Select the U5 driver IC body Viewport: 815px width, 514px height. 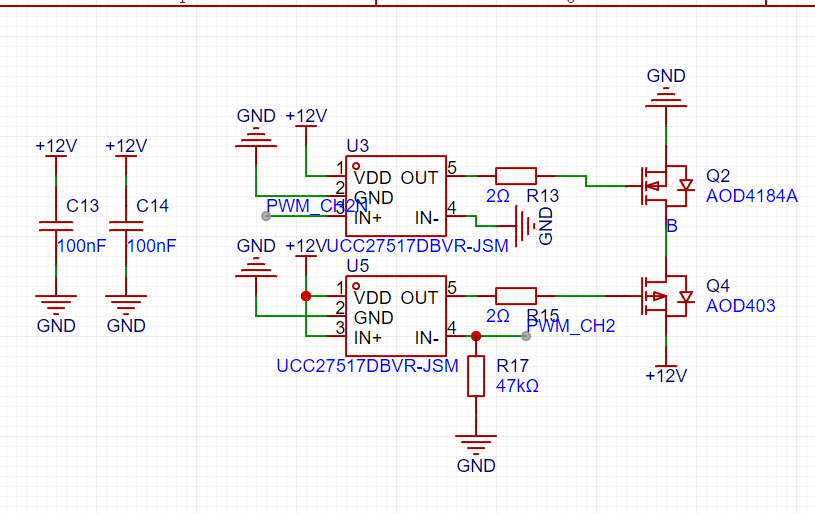[396, 316]
